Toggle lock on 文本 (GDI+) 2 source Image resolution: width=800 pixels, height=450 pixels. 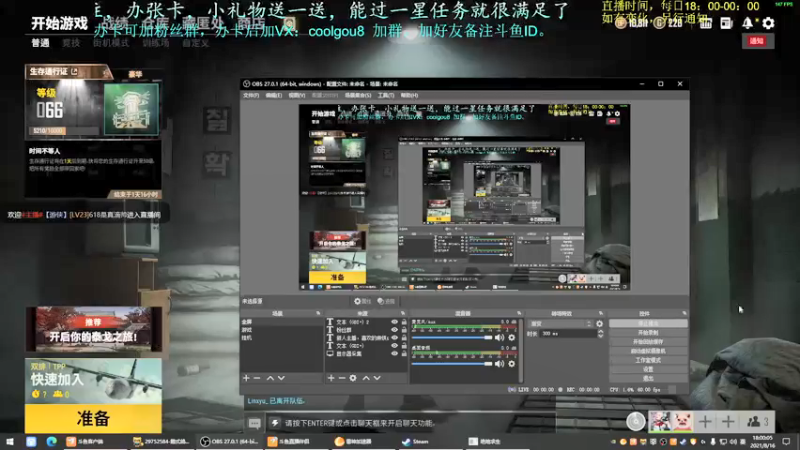pos(404,322)
